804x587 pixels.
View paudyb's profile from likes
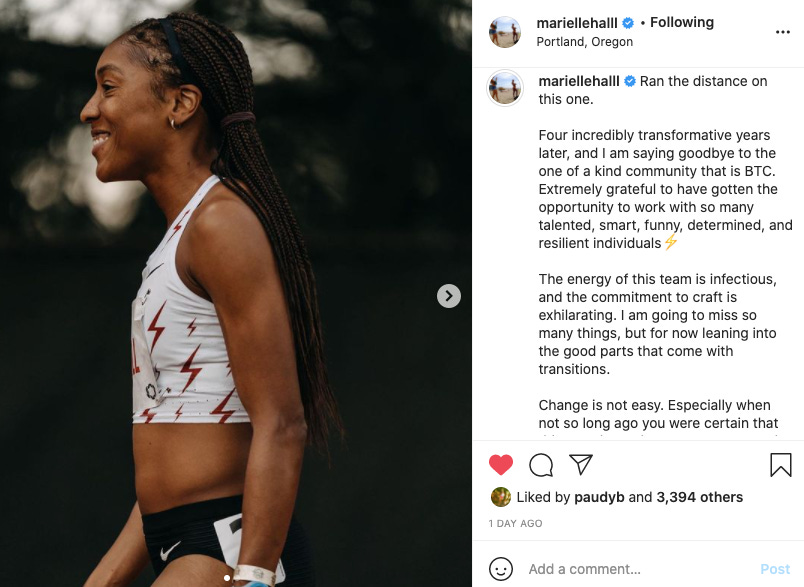(x=599, y=497)
